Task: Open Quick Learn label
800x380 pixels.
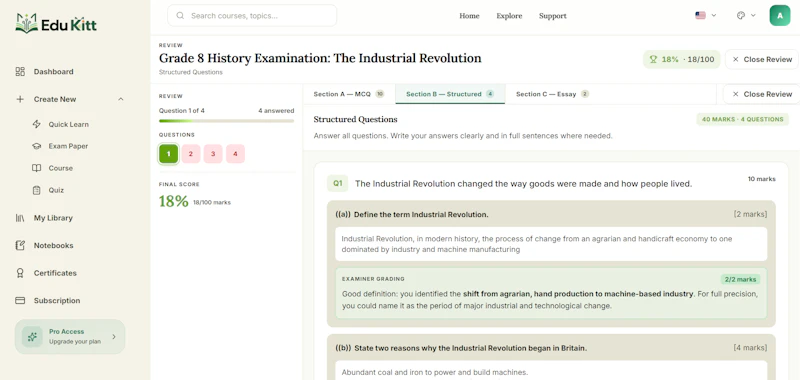Action: click(x=68, y=124)
